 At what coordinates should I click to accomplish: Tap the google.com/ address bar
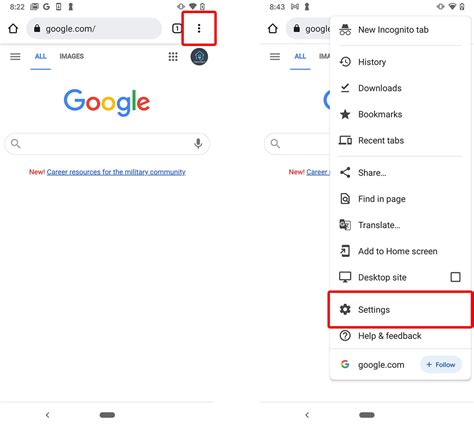click(94, 29)
